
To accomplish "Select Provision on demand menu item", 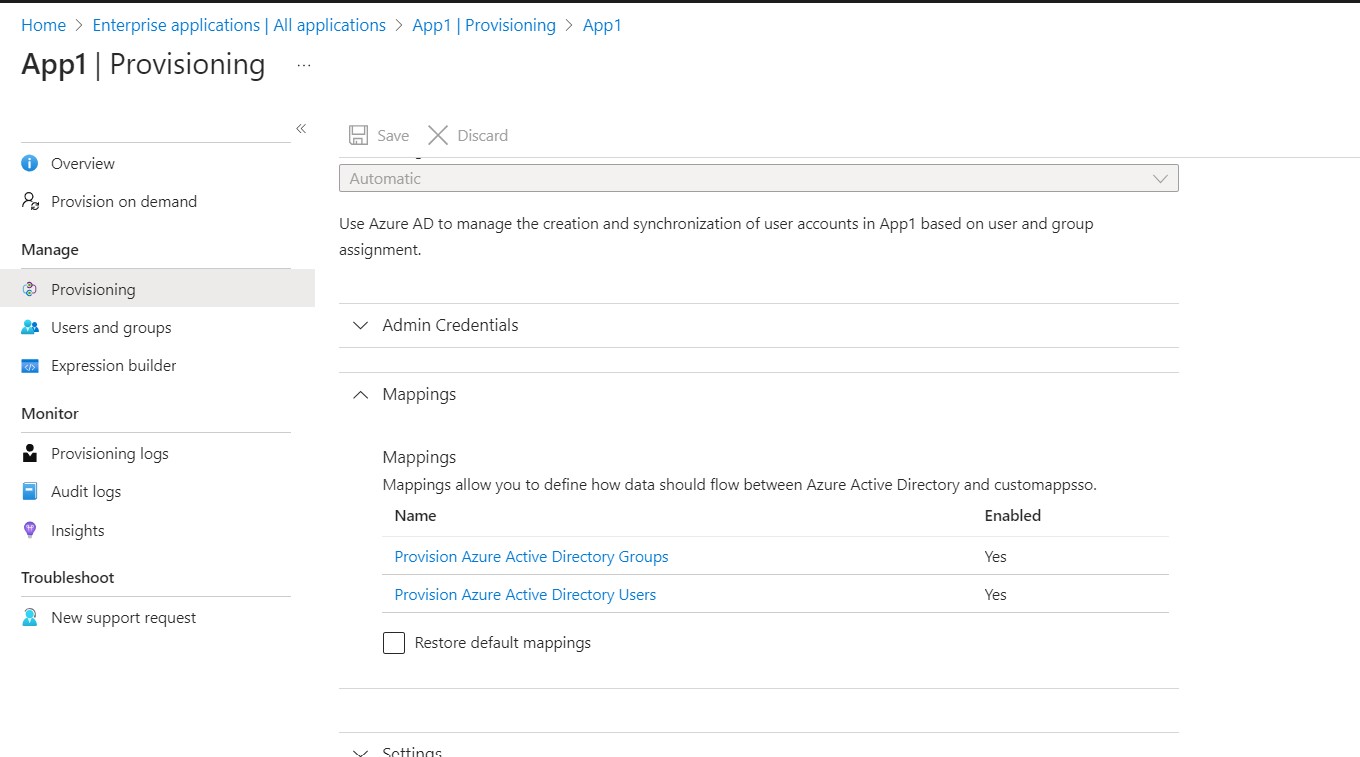I will coord(124,201).
